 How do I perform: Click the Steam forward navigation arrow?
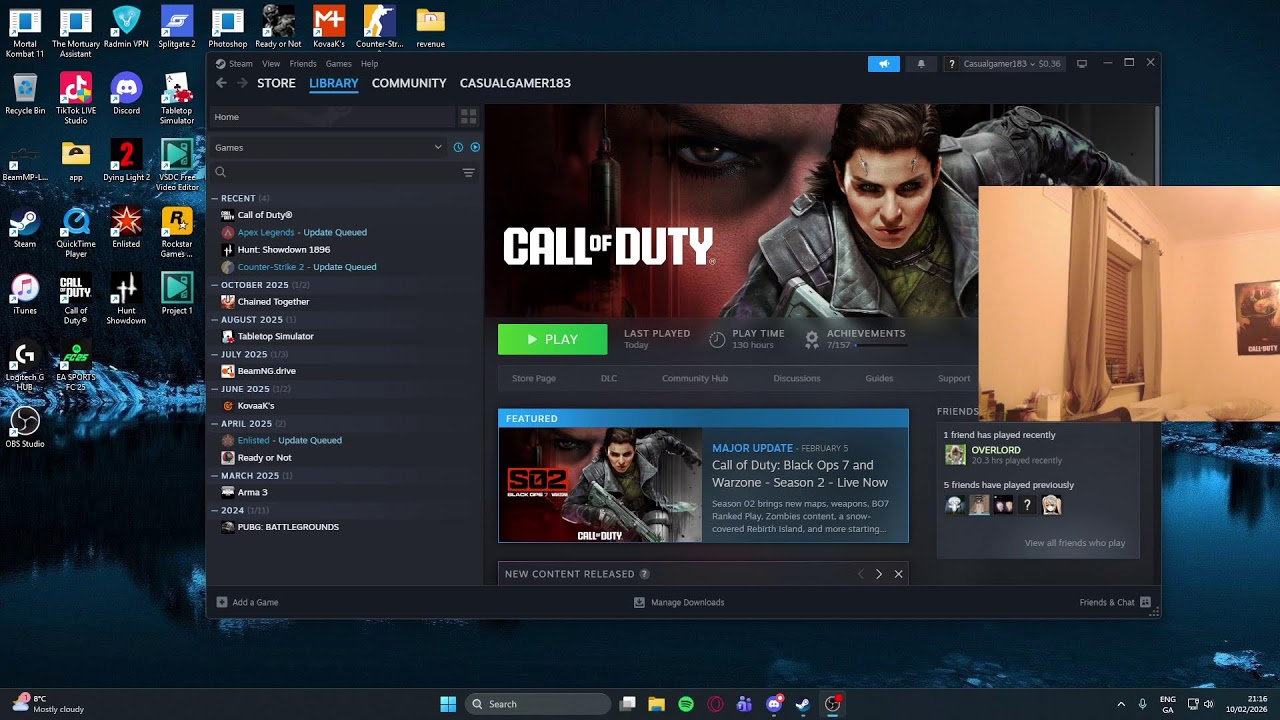tap(242, 83)
